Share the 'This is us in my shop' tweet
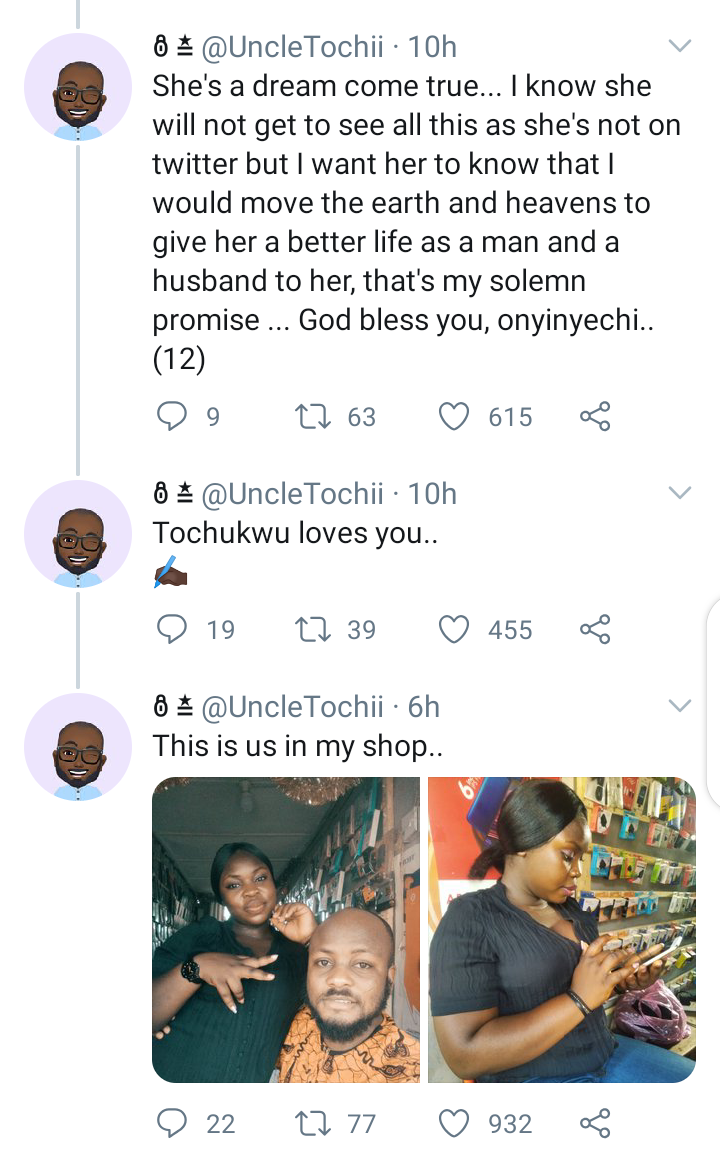 (595, 1123)
